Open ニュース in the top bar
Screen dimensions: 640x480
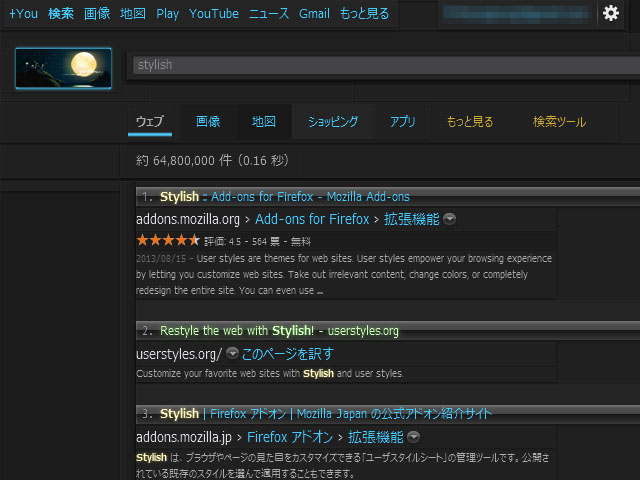coord(269,14)
